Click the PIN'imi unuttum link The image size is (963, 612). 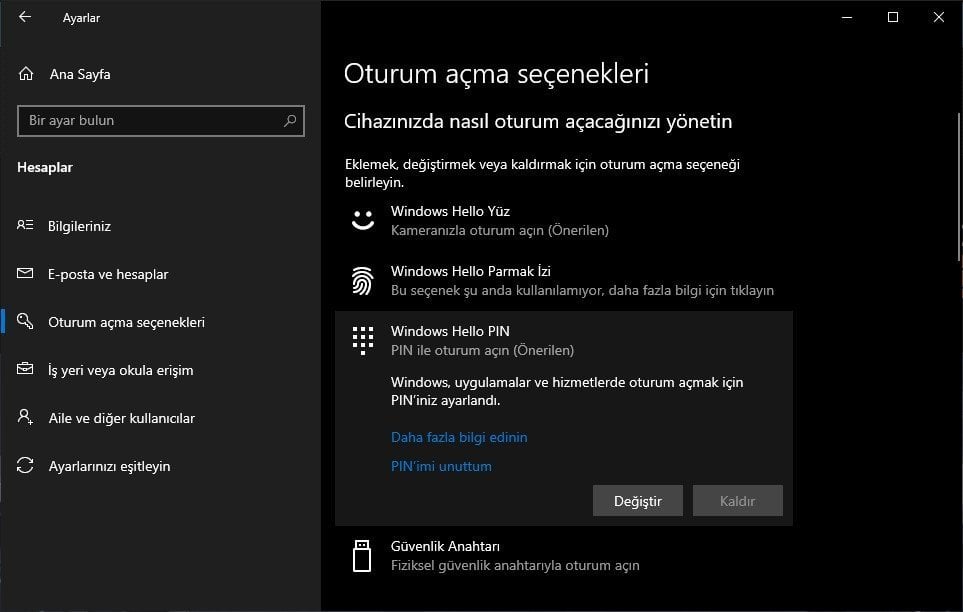point(441,466)
